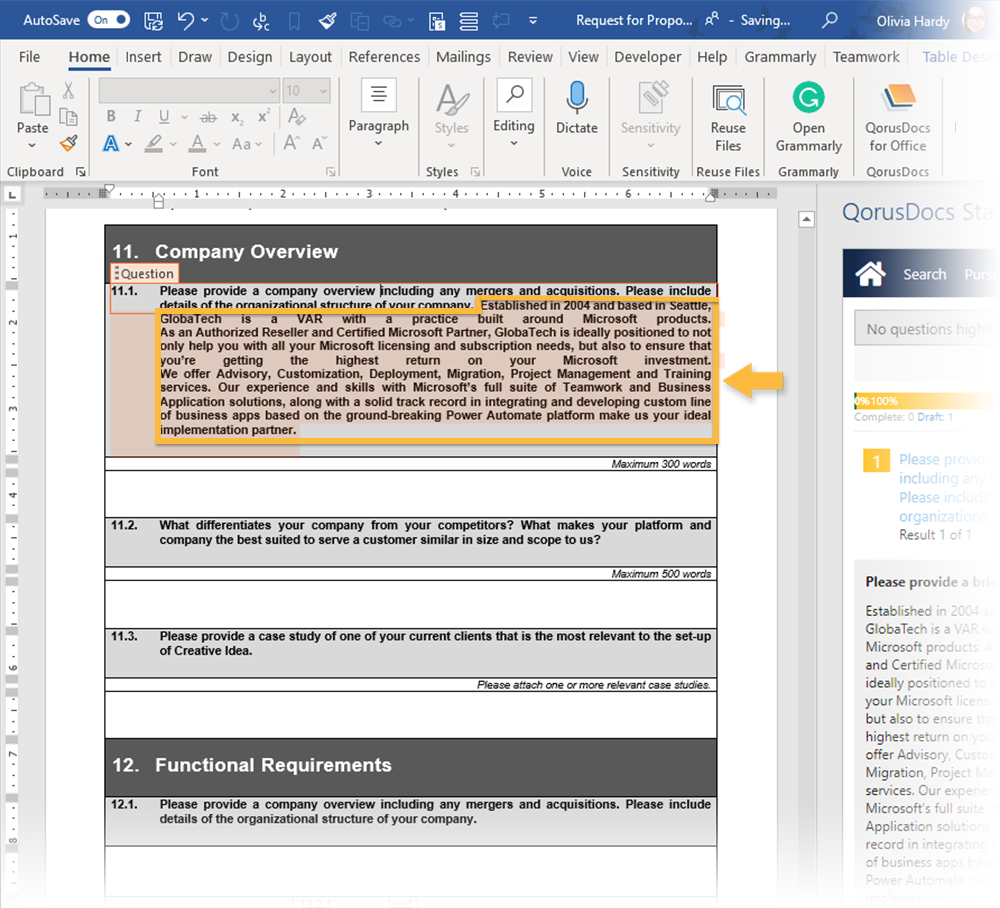The width and height of the screenshot is (1000, 908).
Task: Toggle Underline formatting
Action: (x=164, y=116)
